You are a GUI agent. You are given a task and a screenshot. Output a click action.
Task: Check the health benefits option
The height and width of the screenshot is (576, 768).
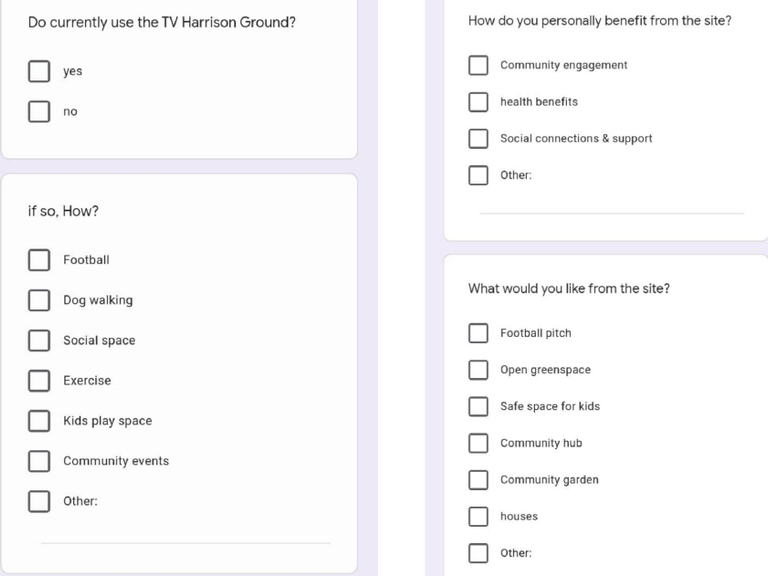click(478, 102)
